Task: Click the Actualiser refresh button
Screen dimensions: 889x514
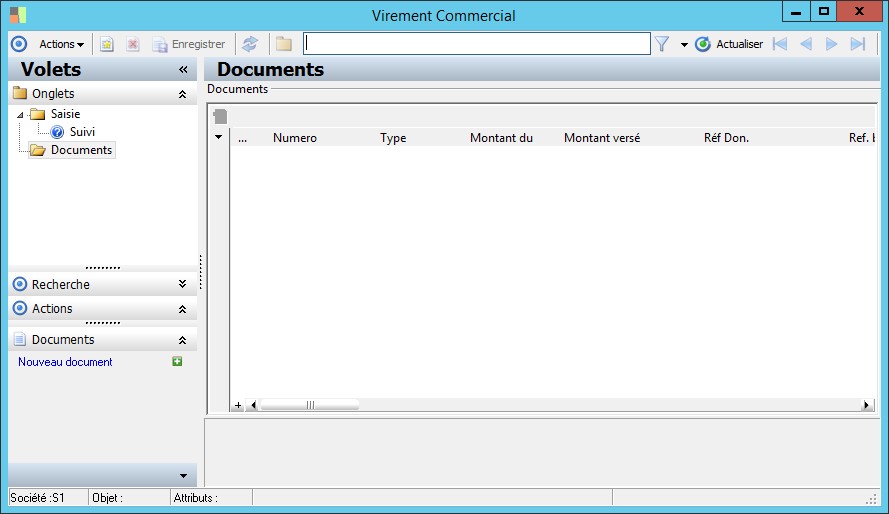Action: pos(729,44)
